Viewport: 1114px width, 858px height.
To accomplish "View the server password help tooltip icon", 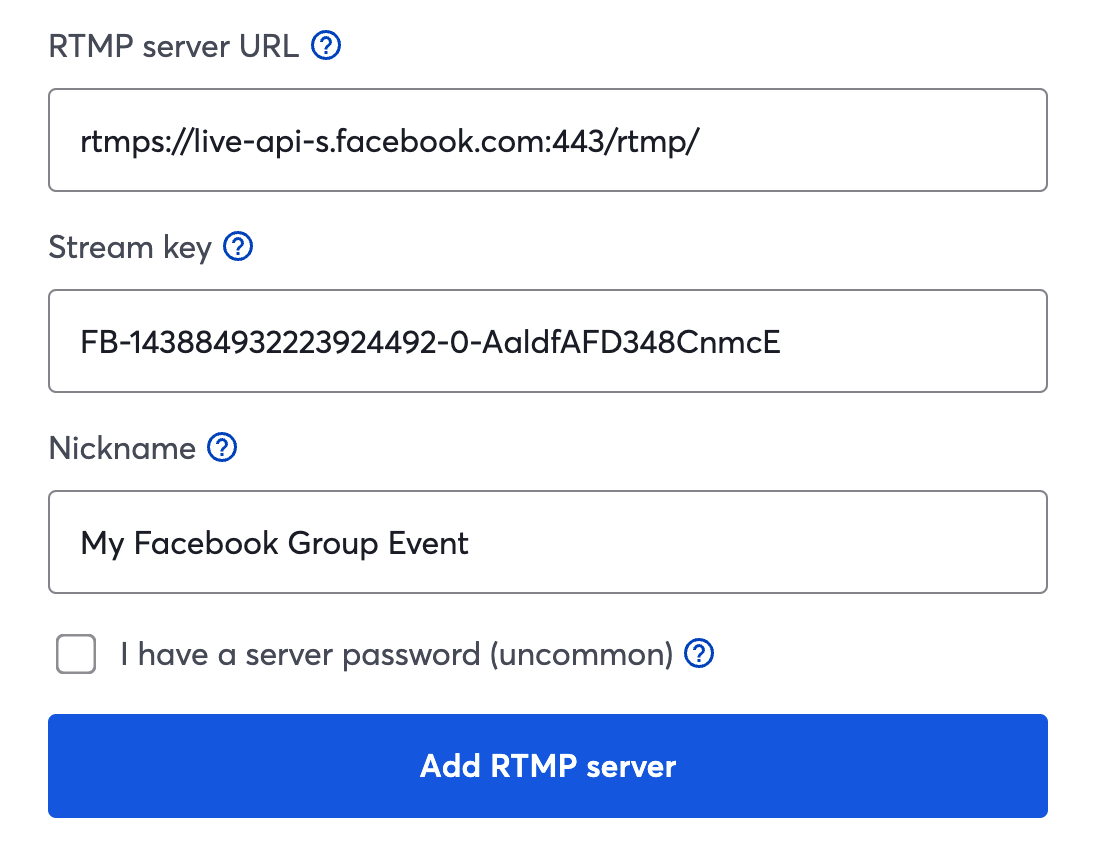I will pyautogui.click(x=699, y=653).
